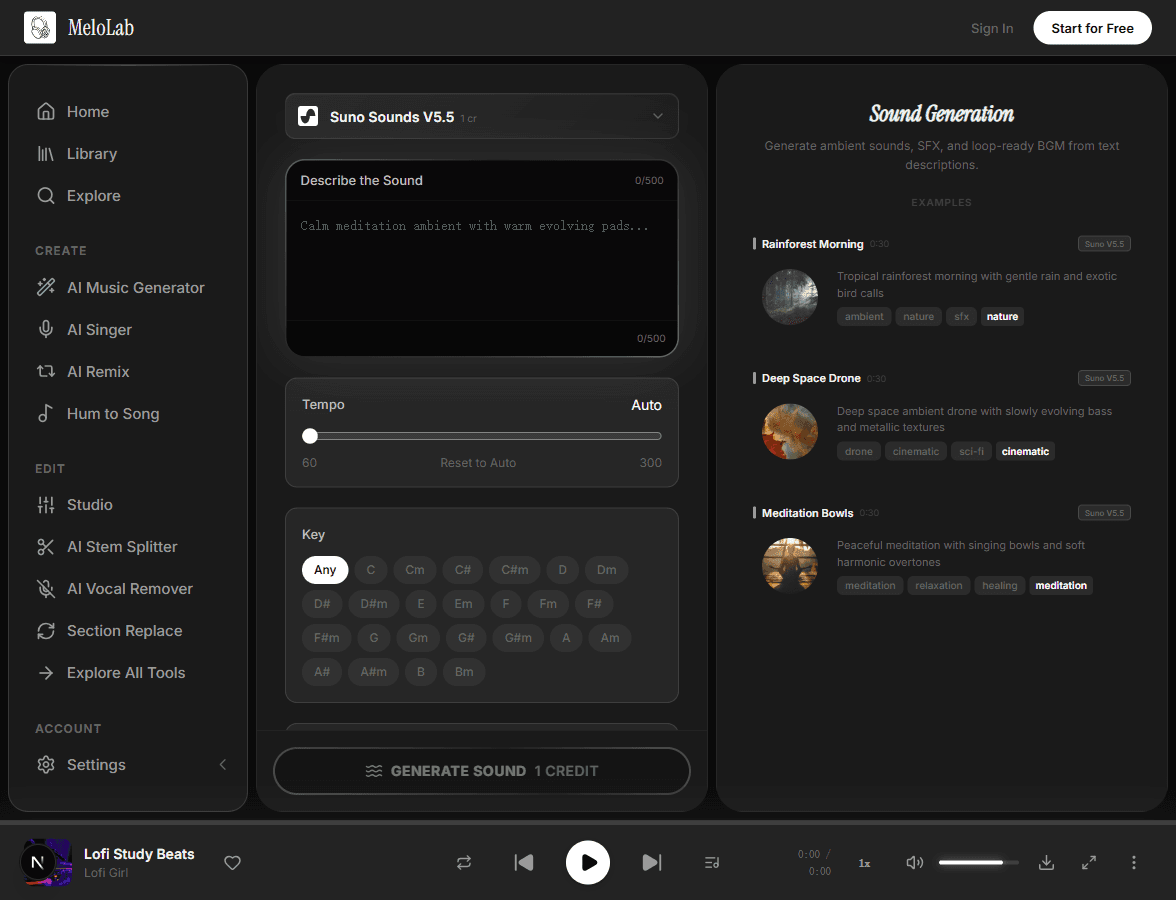Select key Cm
1176x900 pixels.
point(415,570)
